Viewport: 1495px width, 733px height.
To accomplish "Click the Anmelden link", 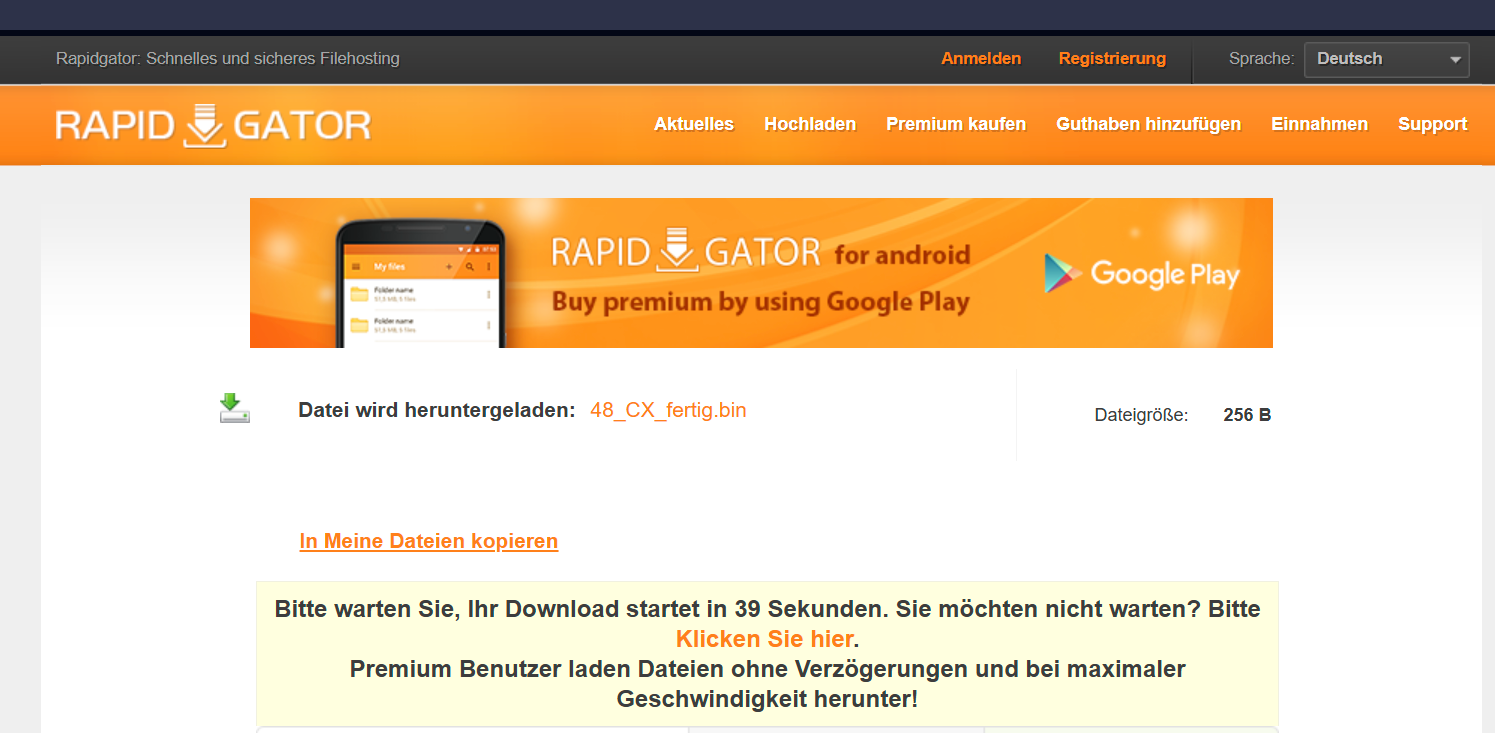I will pos(981,58).
